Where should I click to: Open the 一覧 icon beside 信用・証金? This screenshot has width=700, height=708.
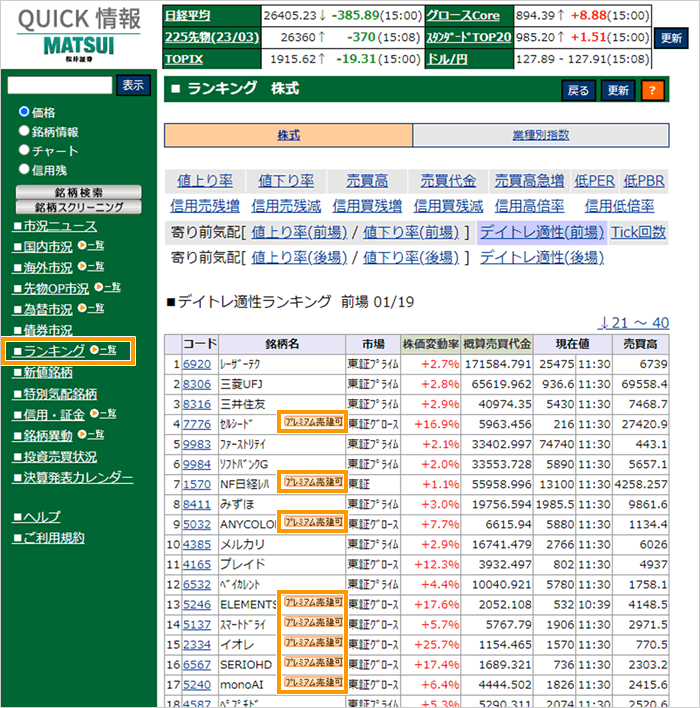click(103, 413)
